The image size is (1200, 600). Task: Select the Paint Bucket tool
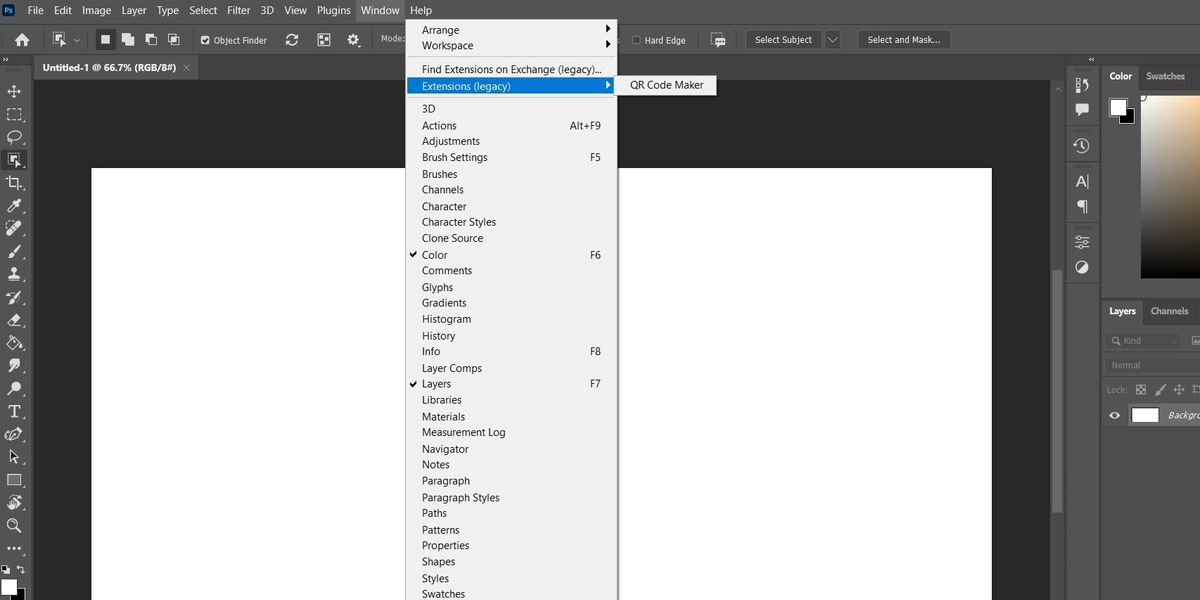coord(14,343)
